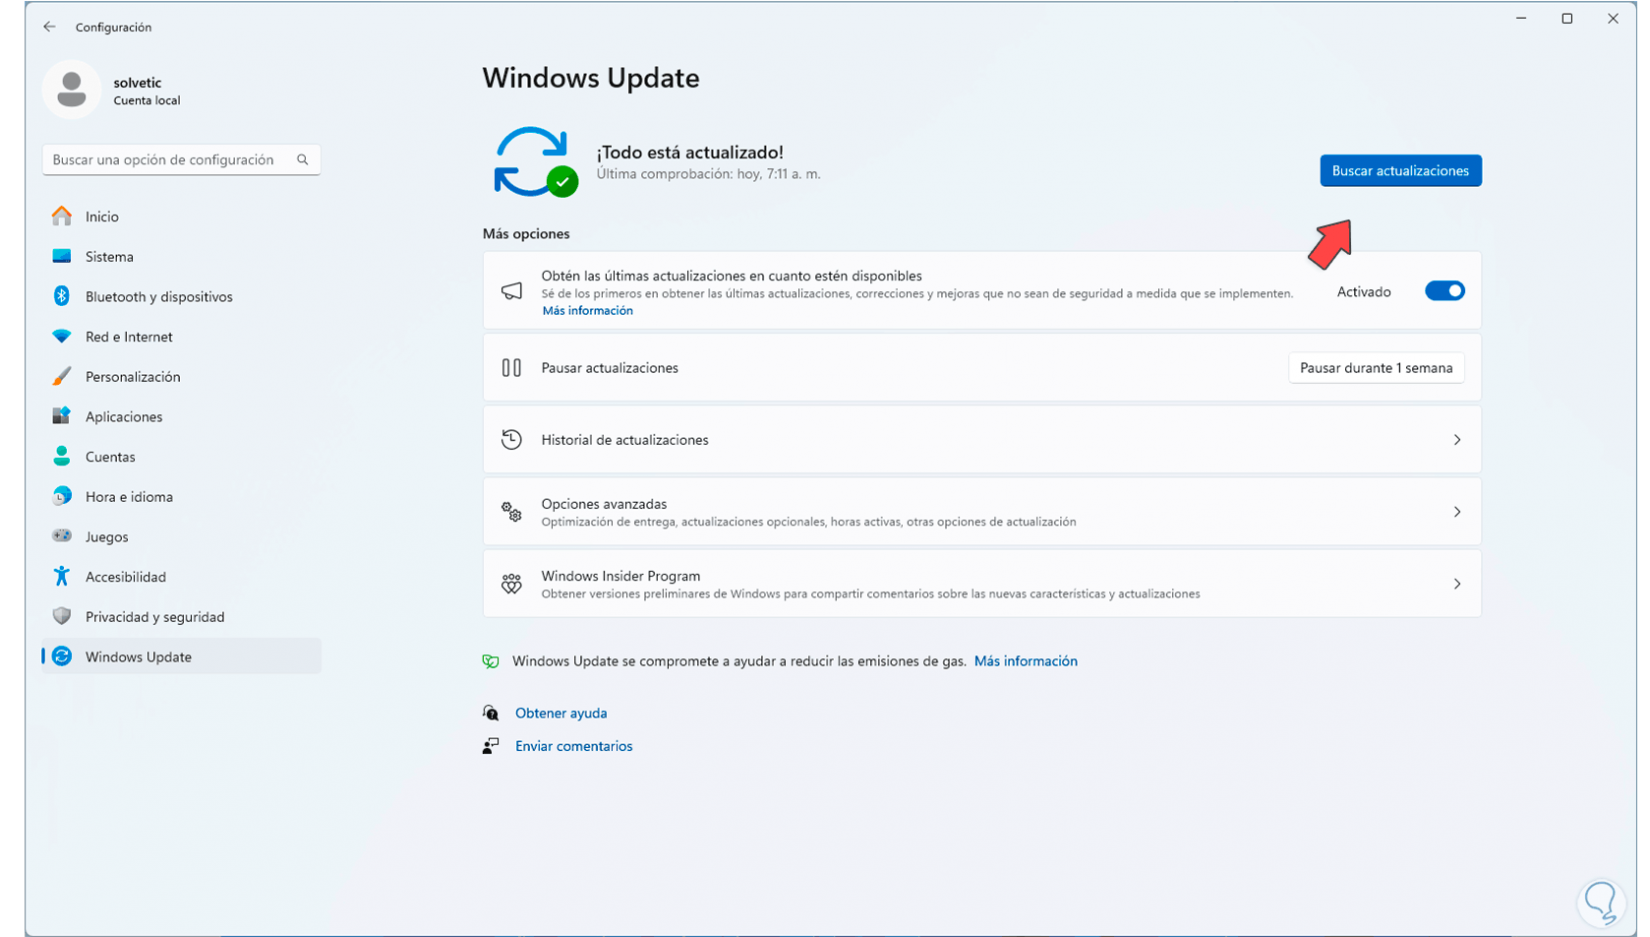Click the Personalización brush icon

[62, 376]
